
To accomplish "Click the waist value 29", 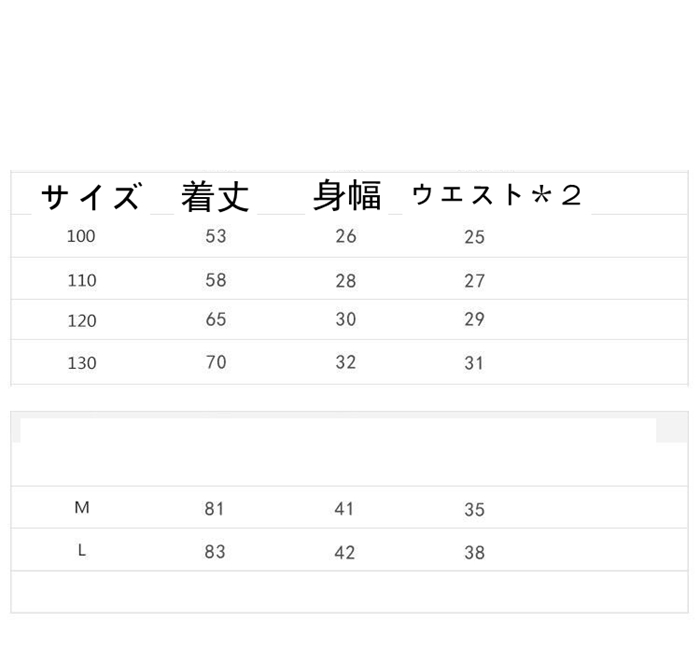I will tap(474, 320).
